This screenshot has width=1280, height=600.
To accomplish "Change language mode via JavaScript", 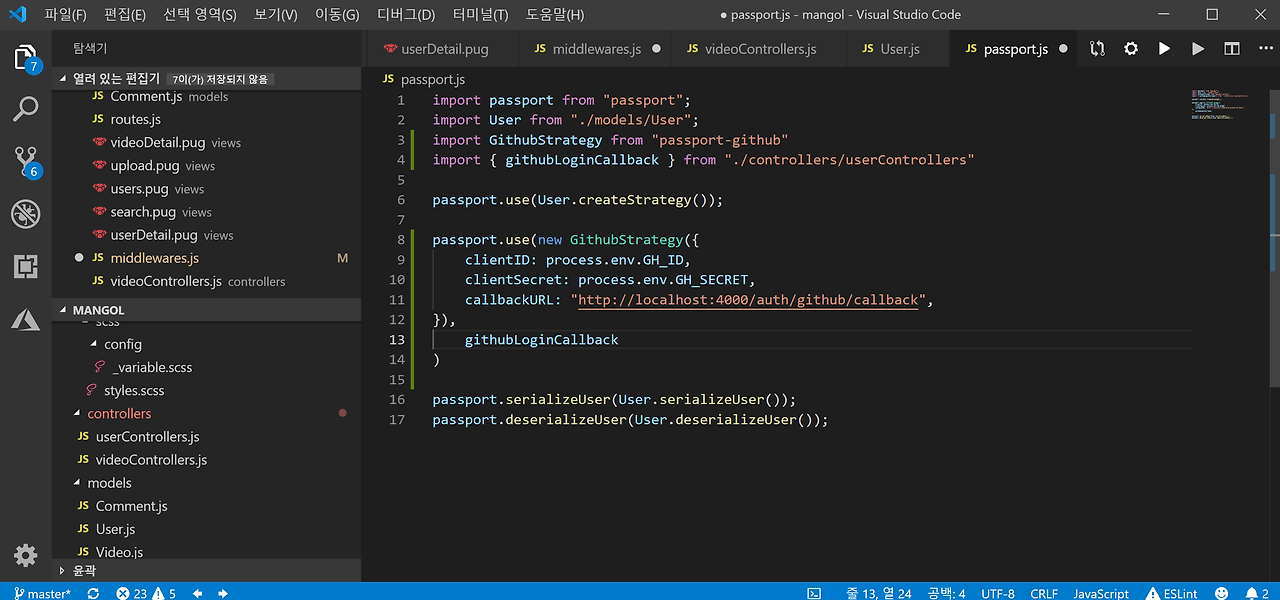I will (x=1101, y=593).
